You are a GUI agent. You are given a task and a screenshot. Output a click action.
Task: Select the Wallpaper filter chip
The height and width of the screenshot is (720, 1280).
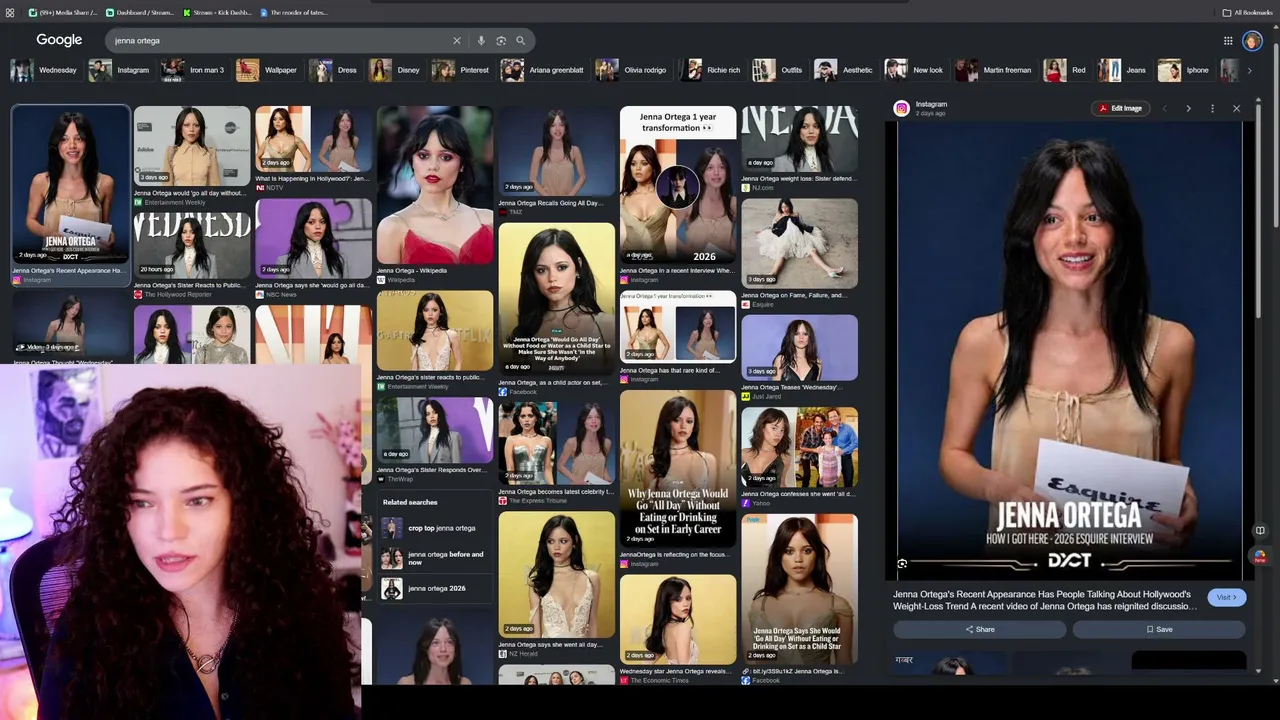point(268,70)
